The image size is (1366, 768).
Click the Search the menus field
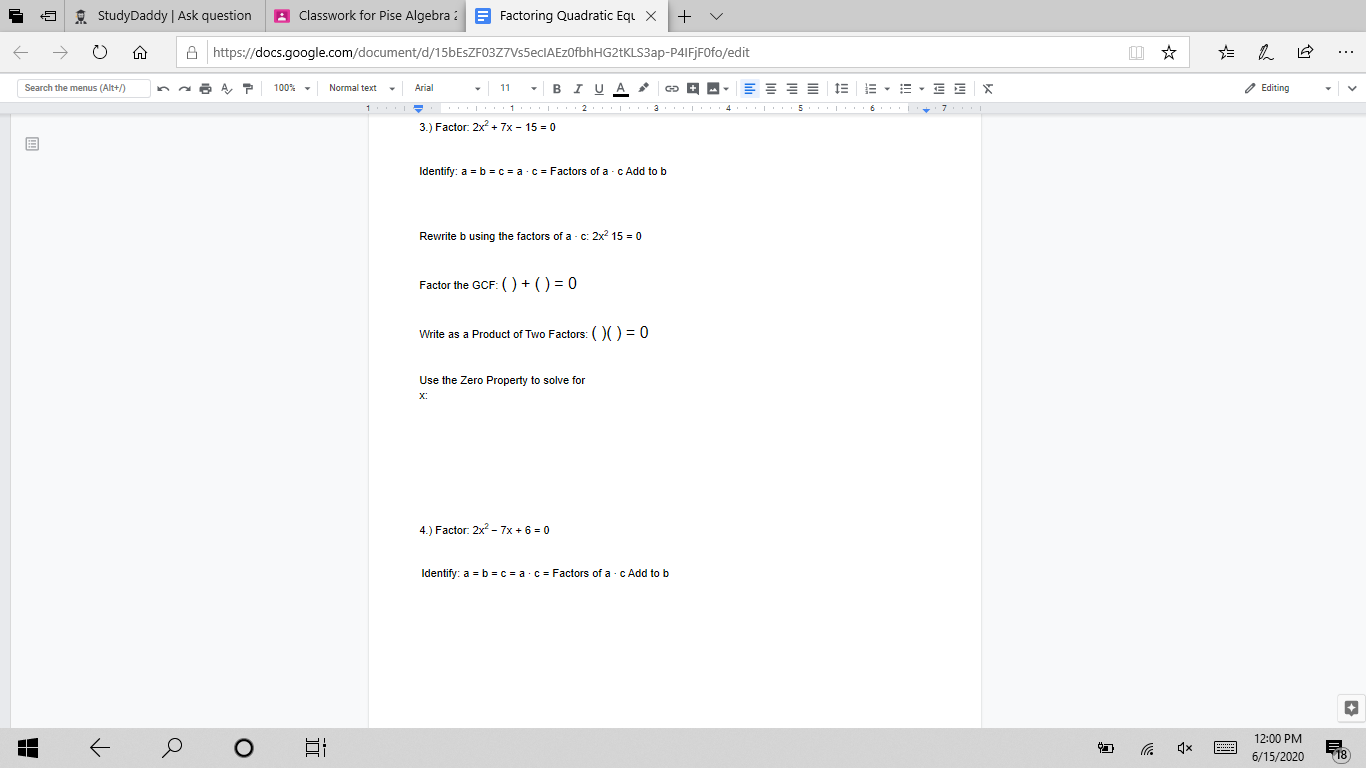[x=84, y=88]
